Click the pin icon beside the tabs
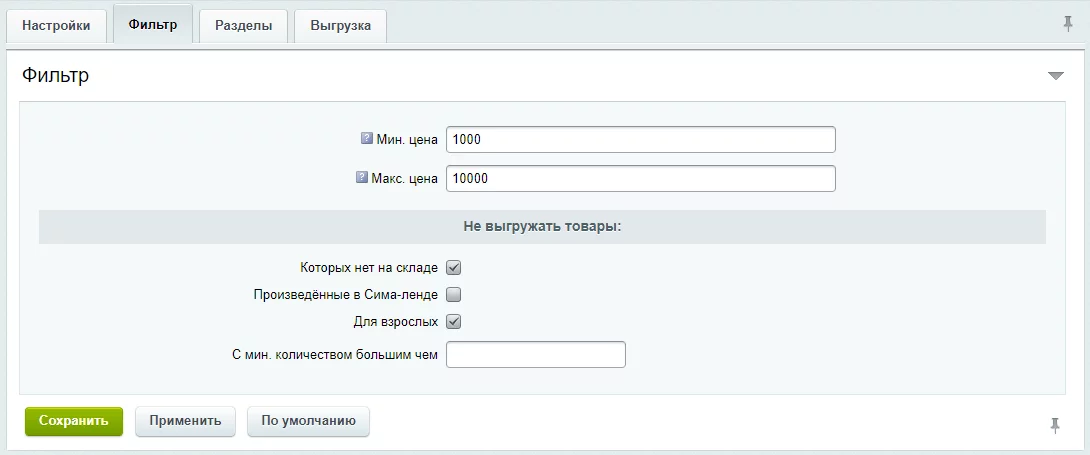The width and height of the screenshot is (1090, 455). point(1068,24)
